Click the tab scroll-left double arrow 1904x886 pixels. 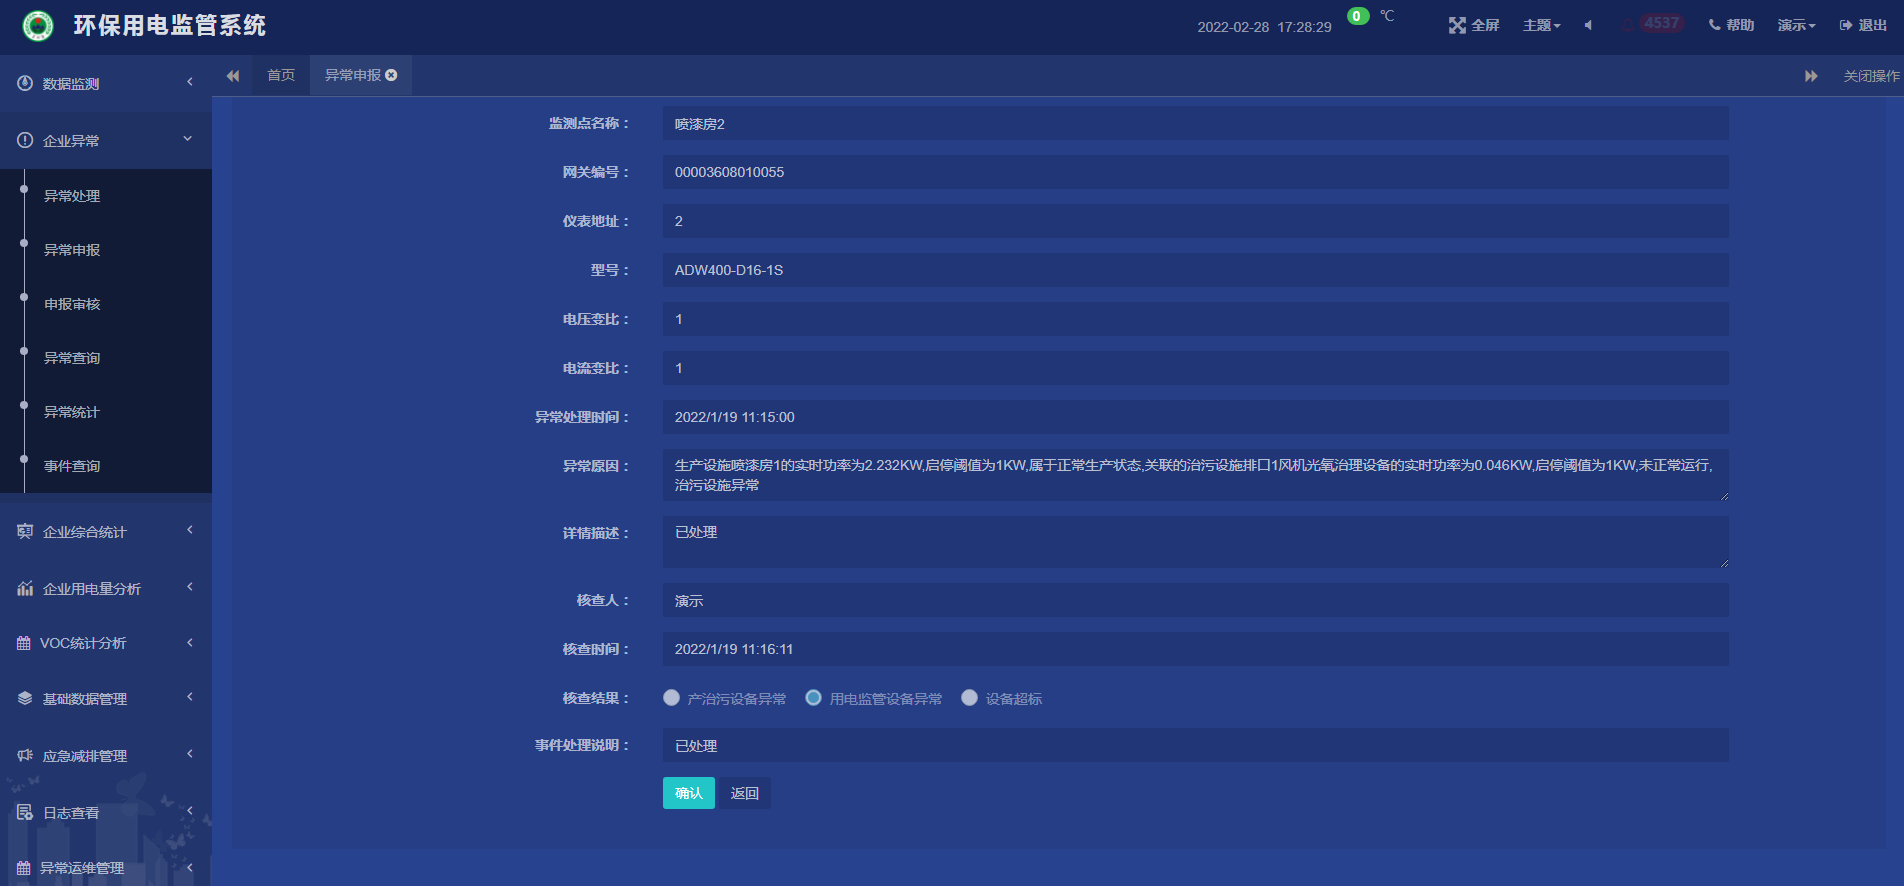(x=233, y=76)
